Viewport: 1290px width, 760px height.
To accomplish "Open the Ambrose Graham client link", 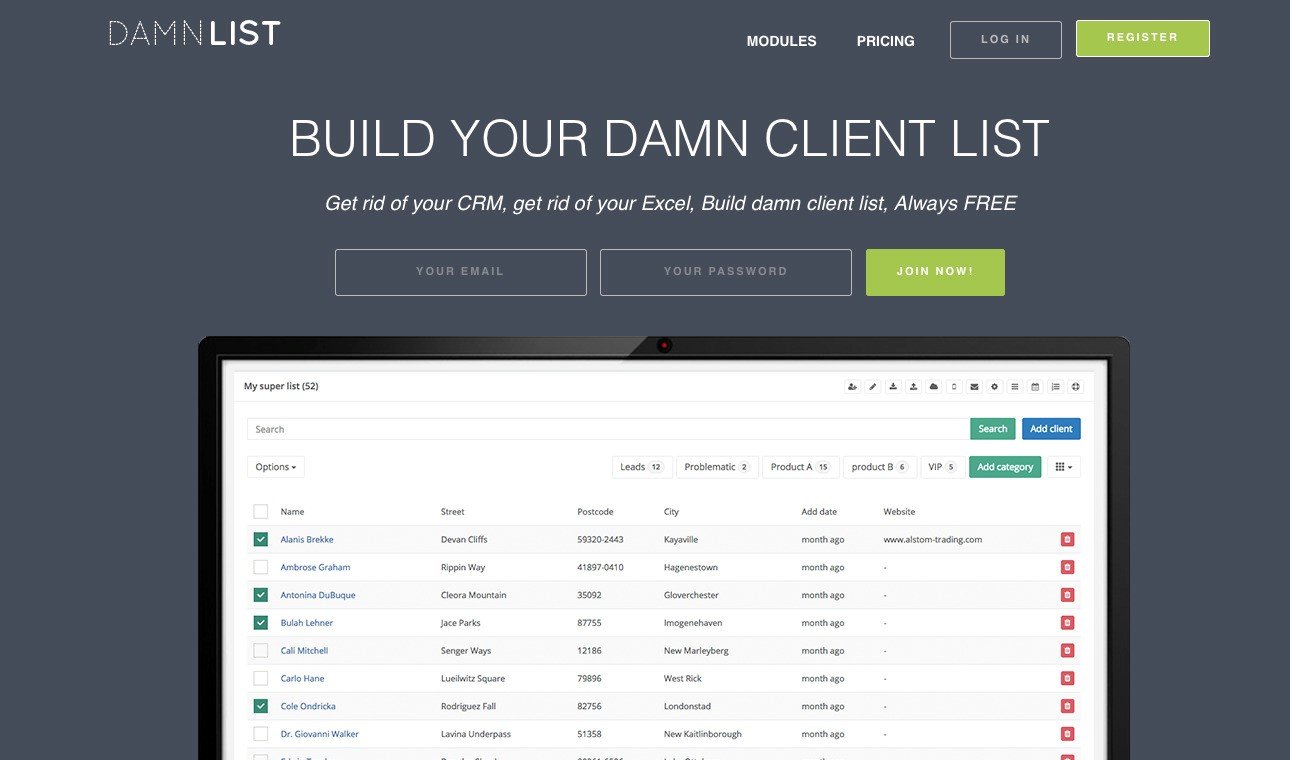I will pos(315,567).
